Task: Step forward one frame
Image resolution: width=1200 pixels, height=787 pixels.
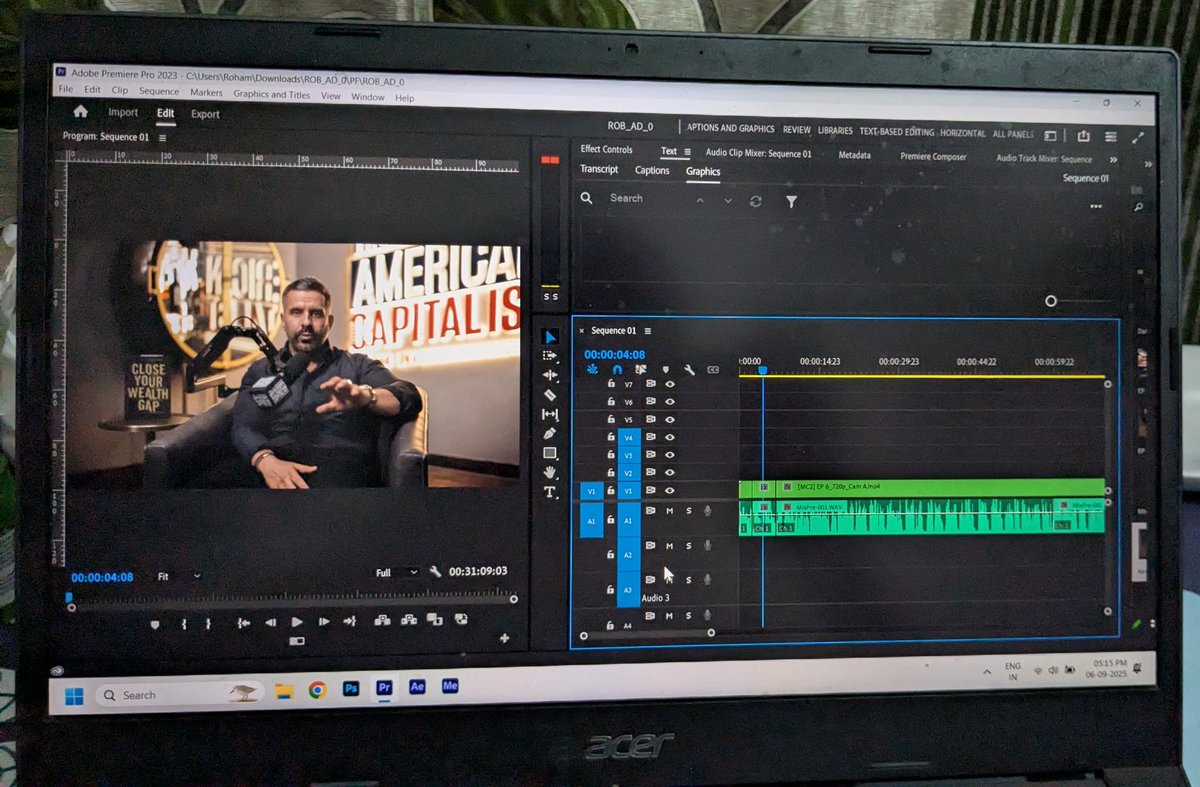Action: (x=323, y=622)
